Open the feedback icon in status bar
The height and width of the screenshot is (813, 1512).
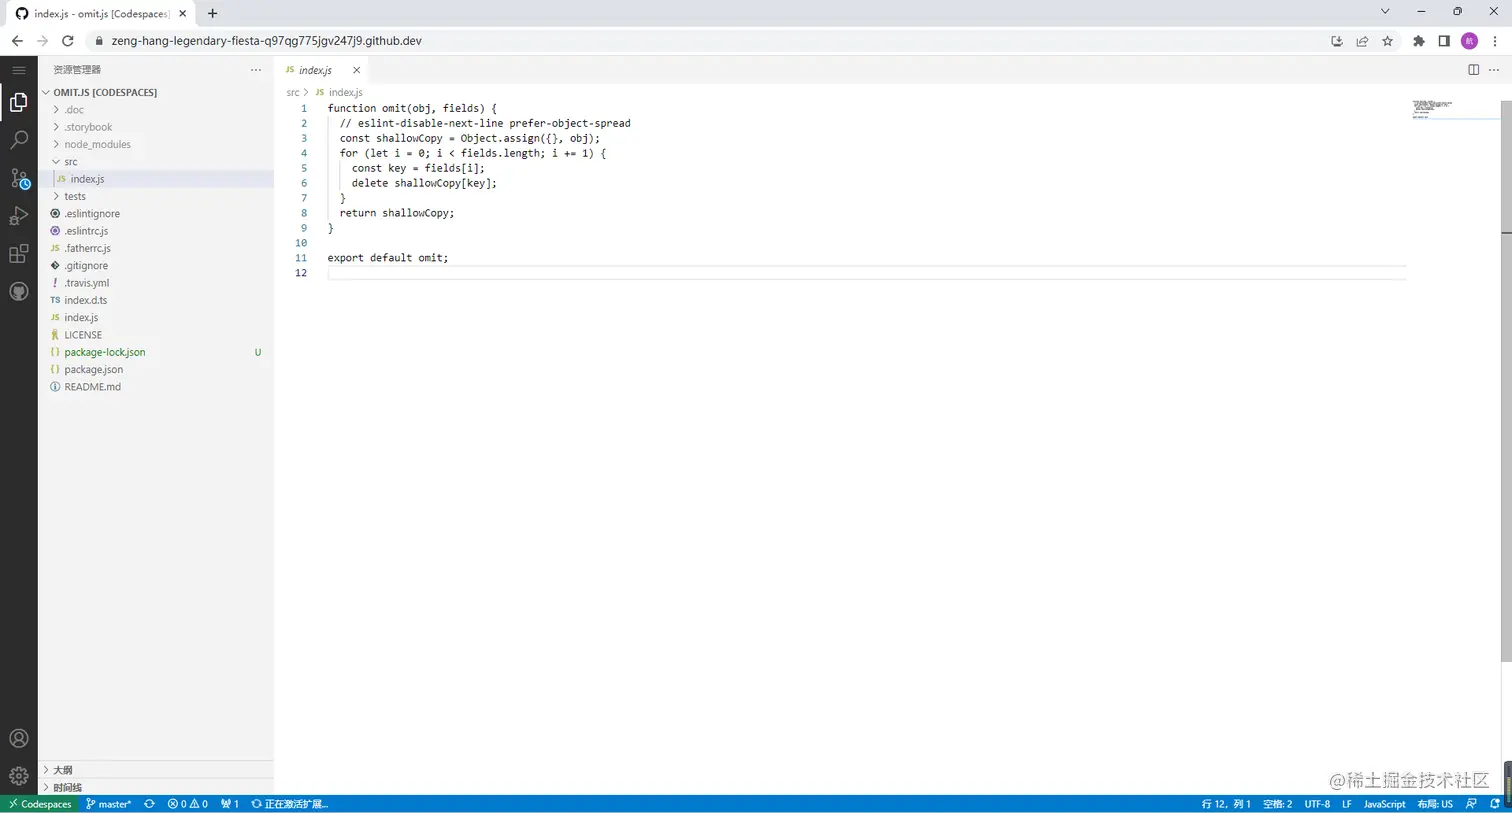[x=1471, y=804]
